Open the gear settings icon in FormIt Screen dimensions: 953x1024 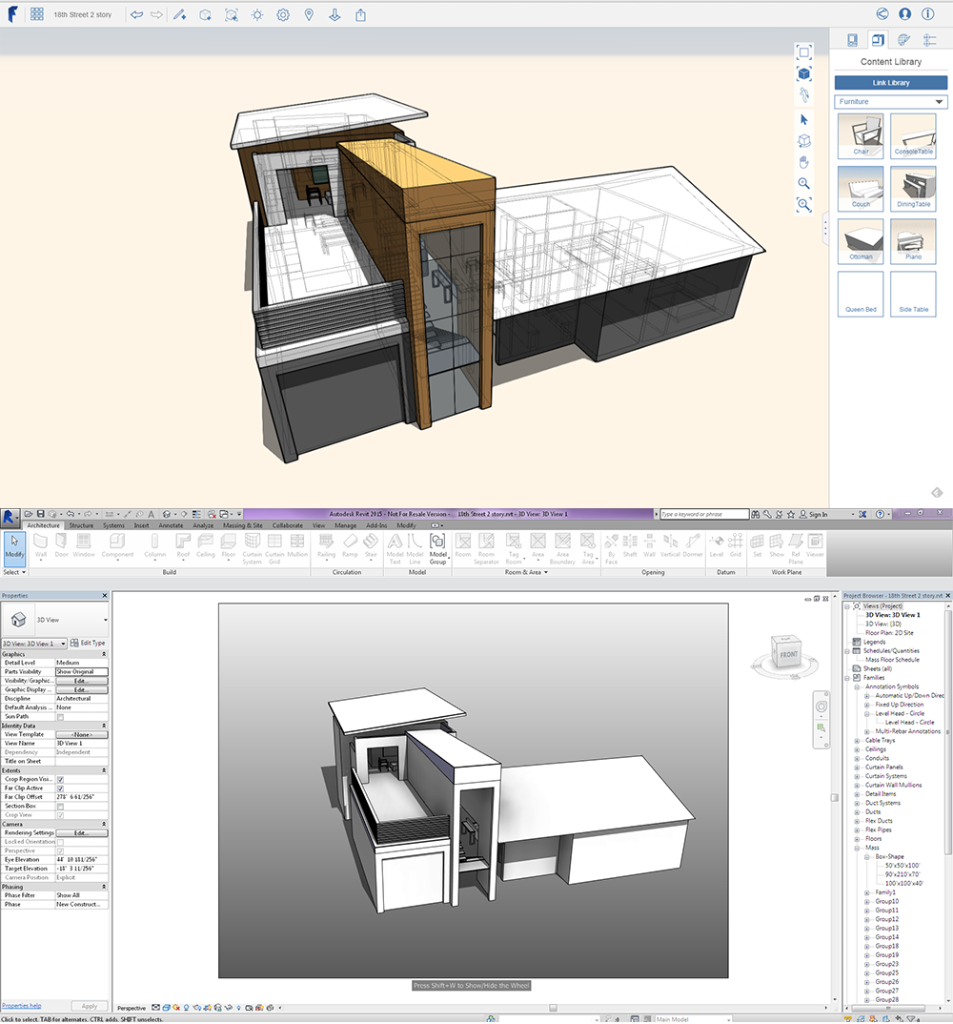click(283, 14)
